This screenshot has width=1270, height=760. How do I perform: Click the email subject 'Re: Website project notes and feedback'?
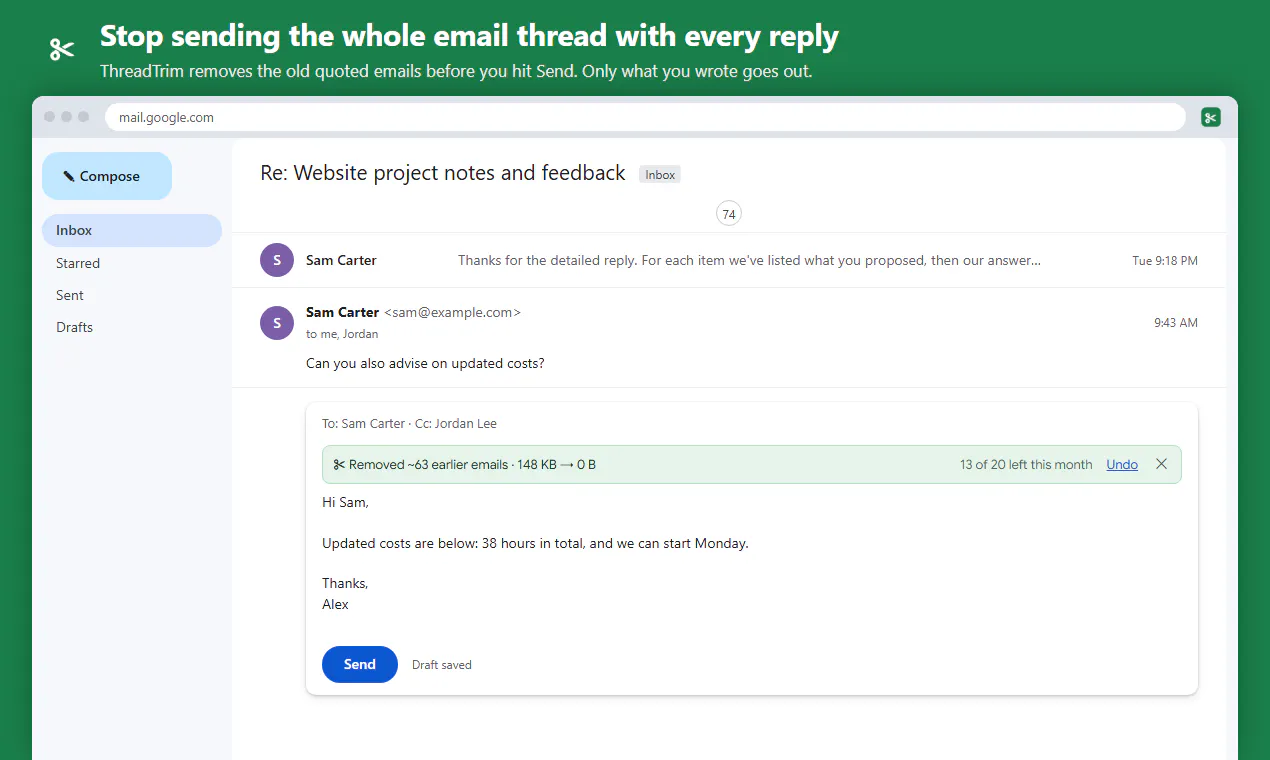[x=443, y=173]
